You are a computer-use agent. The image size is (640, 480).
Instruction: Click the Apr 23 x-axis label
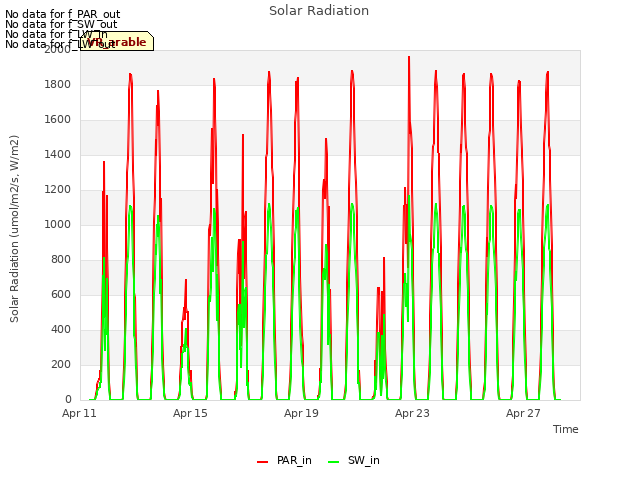tap(412, 413)
